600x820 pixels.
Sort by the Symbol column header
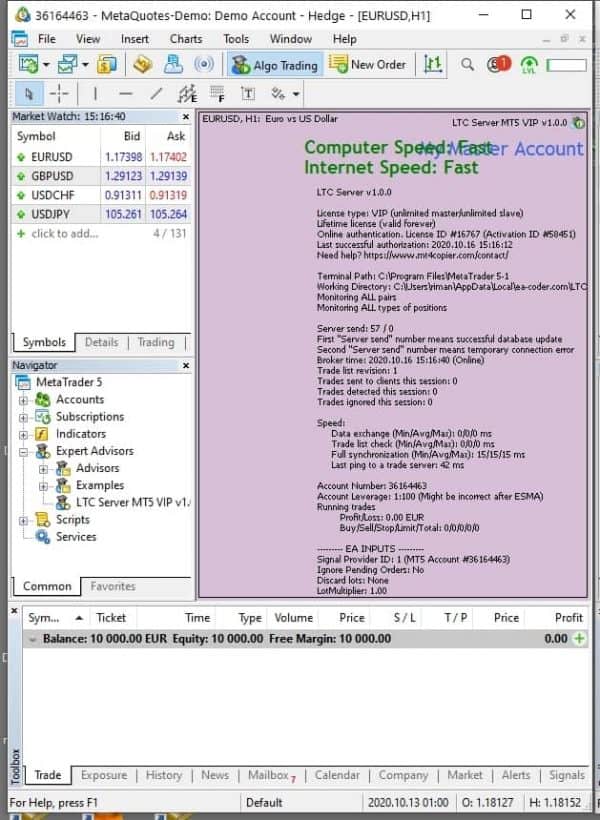click(x=56, y=618)
